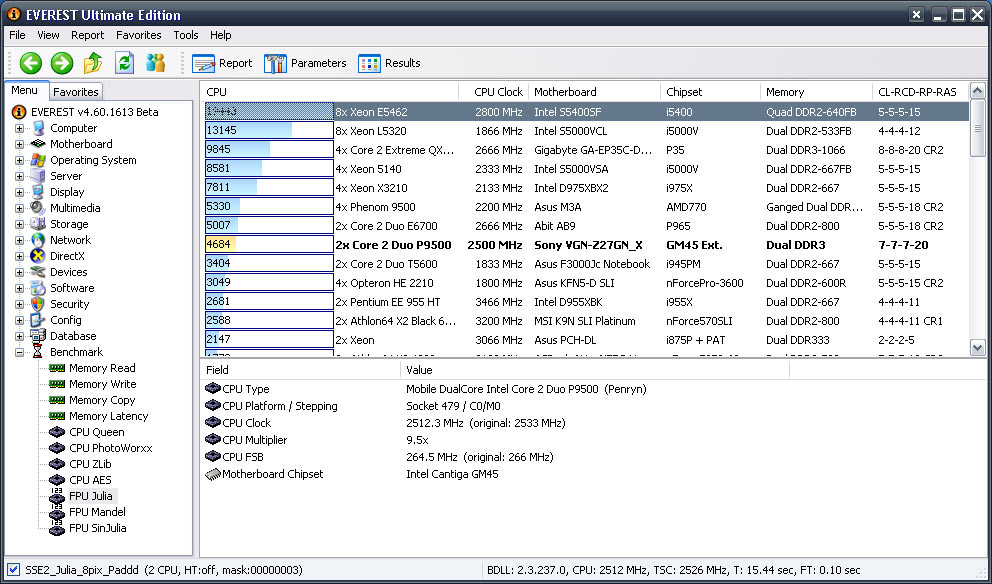
Task: Select the Config tree icon
Action: (38, 320)
